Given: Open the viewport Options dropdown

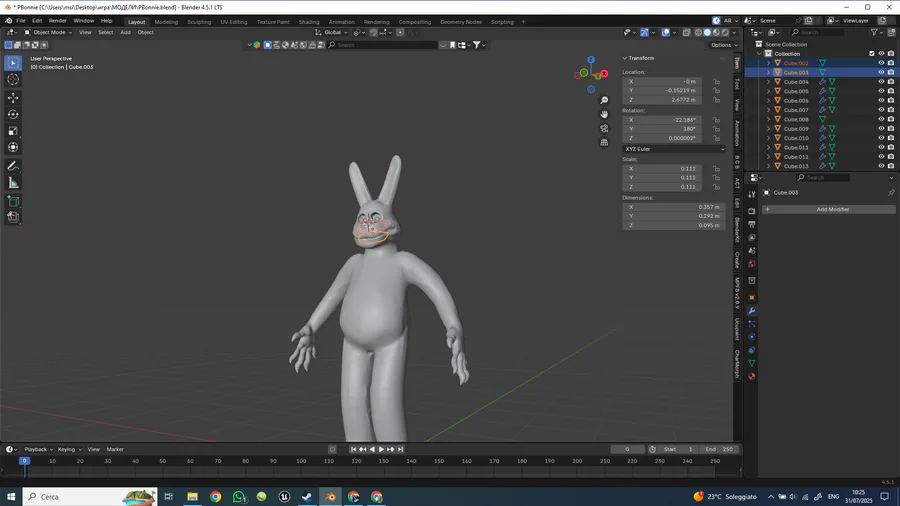Looking at the screenshot, I should click(724, 45).
